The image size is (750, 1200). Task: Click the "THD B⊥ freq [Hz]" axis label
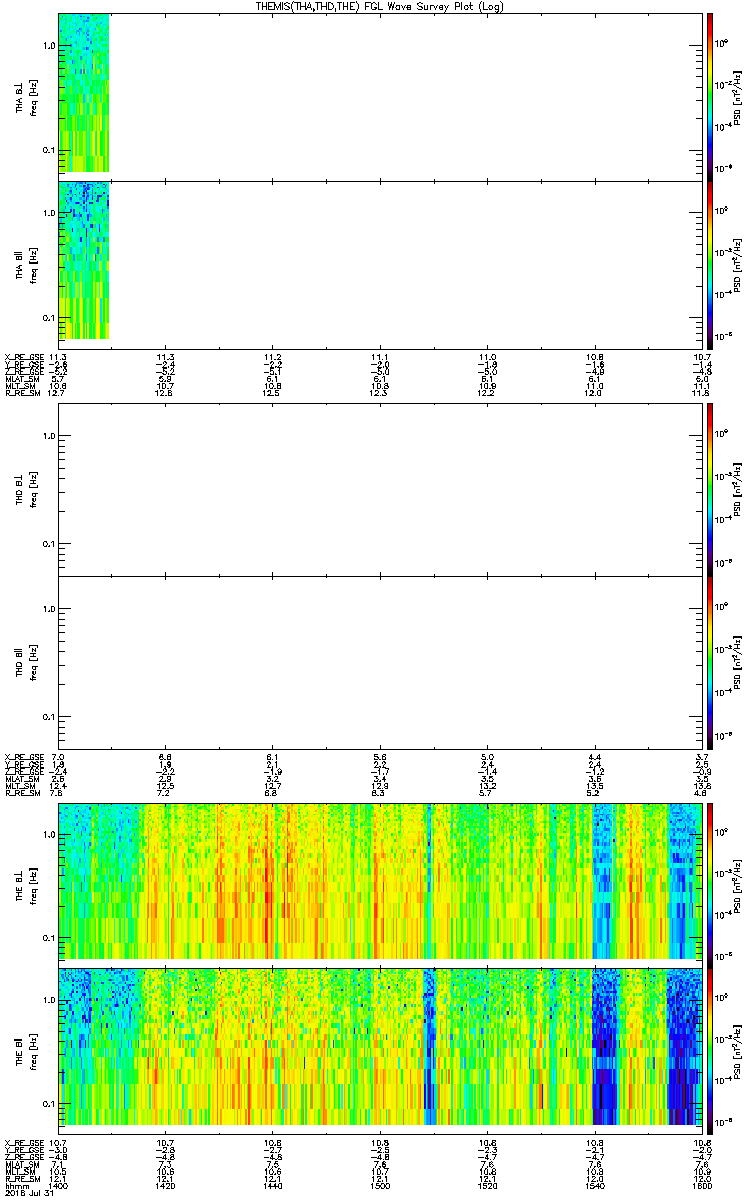pyautogui.click(x=26, y=489)
